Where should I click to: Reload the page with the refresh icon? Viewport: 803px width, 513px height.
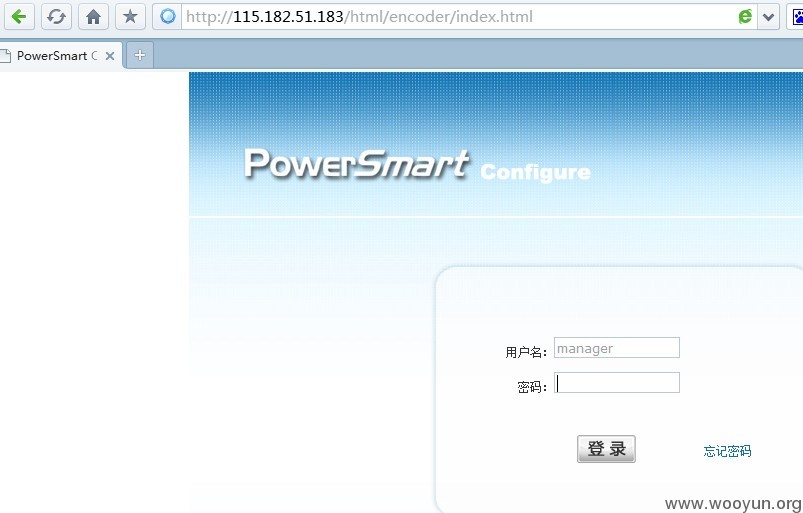pyautogui.click(x=56, y=17)
